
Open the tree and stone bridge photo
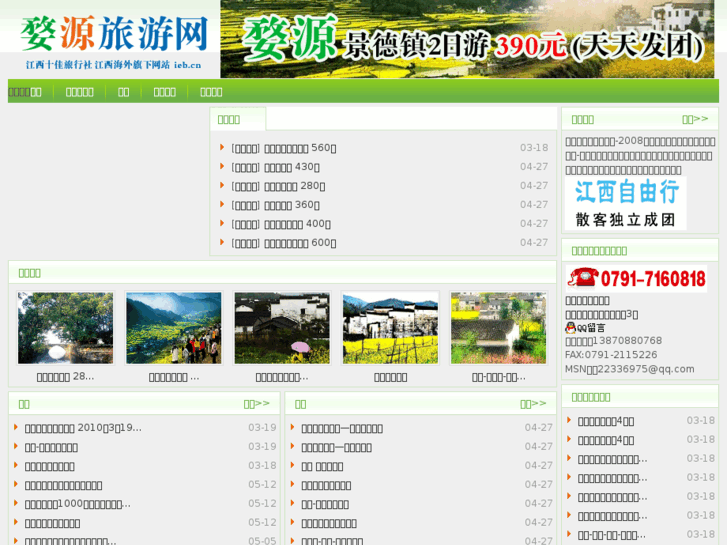click(65, 328)
